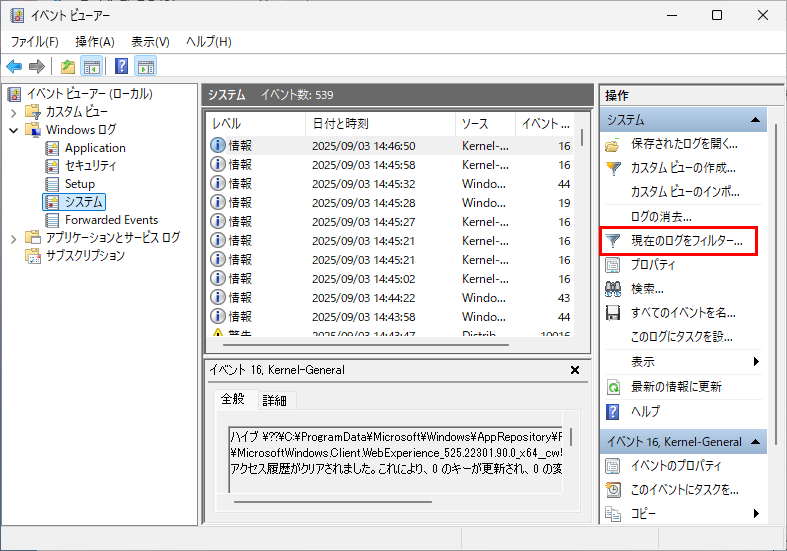
Task: Click 最新の情報に更新 refresh action
Action: [676, 386]
